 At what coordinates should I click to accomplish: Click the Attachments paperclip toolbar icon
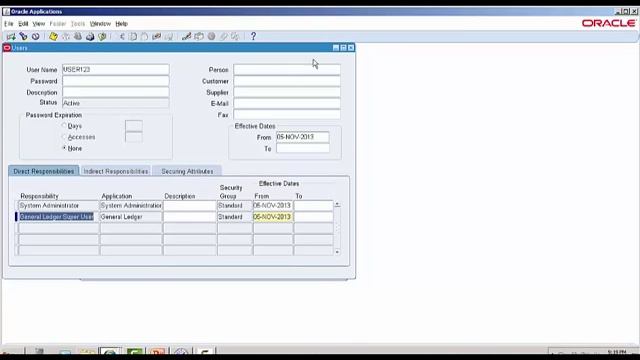223,37
